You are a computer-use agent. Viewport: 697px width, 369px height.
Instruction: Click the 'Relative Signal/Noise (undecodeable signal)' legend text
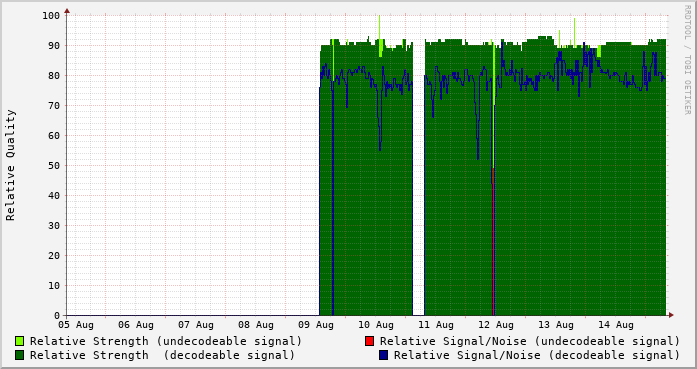pyautogui.click(x=530, y=341)
